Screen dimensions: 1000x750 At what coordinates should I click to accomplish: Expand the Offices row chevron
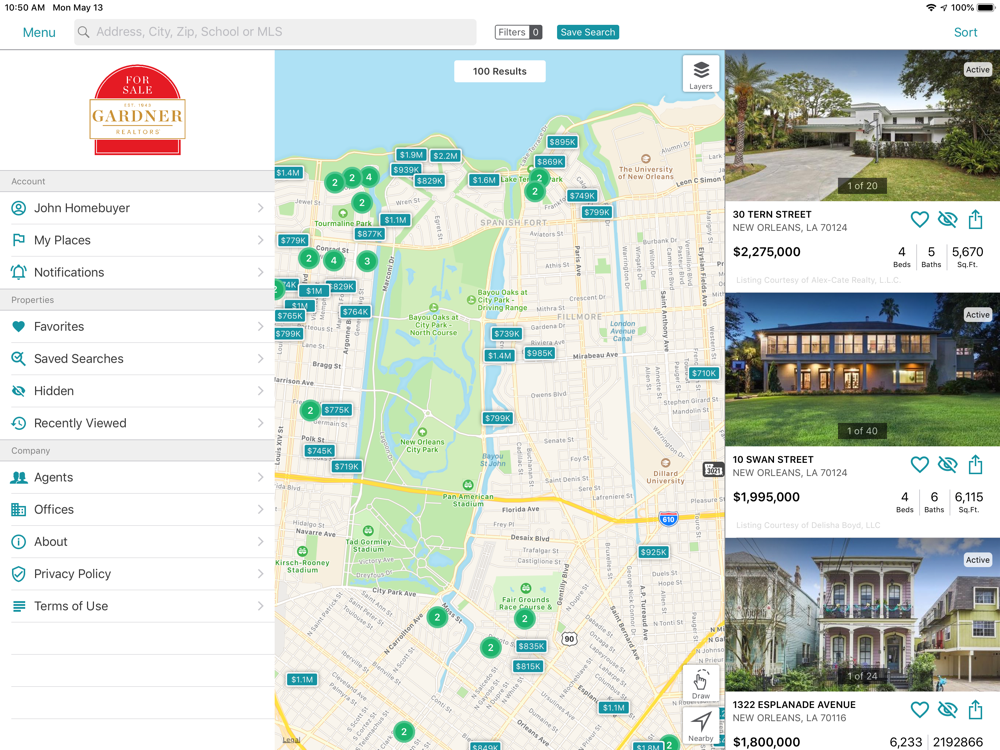(261, 510)
